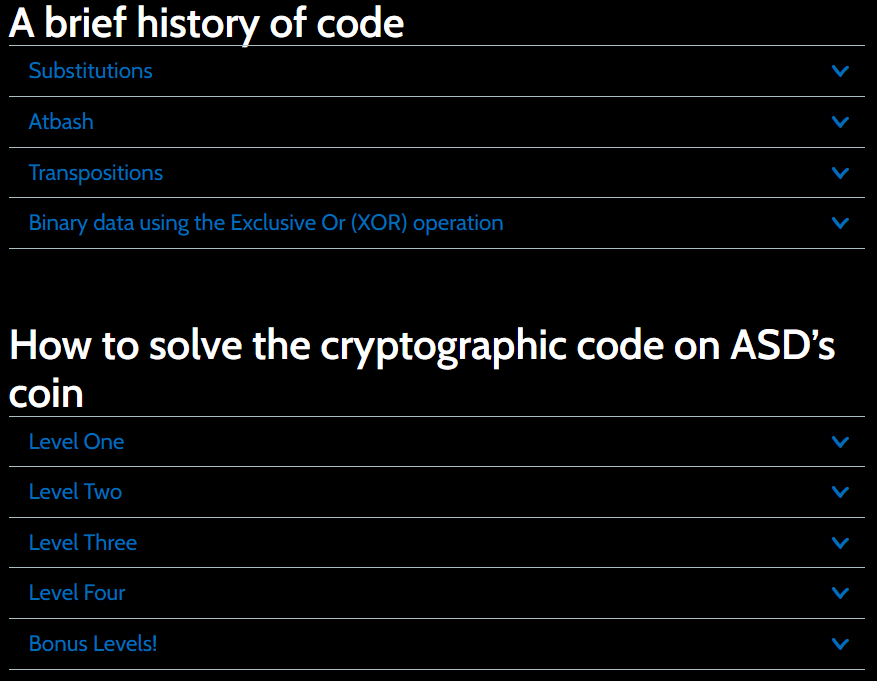Click the chevron beside Bonus Levels!
Image resolution: width=877 pixels, height=681 pixels.
click(x=840, y=644)
